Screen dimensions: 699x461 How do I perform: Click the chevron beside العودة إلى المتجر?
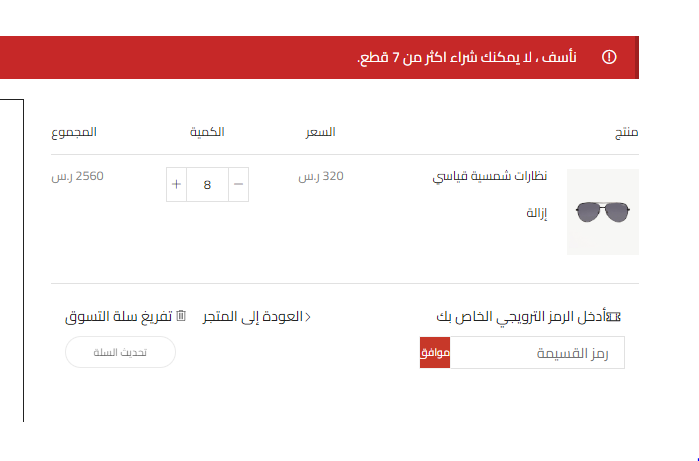[x=308, y=317]
